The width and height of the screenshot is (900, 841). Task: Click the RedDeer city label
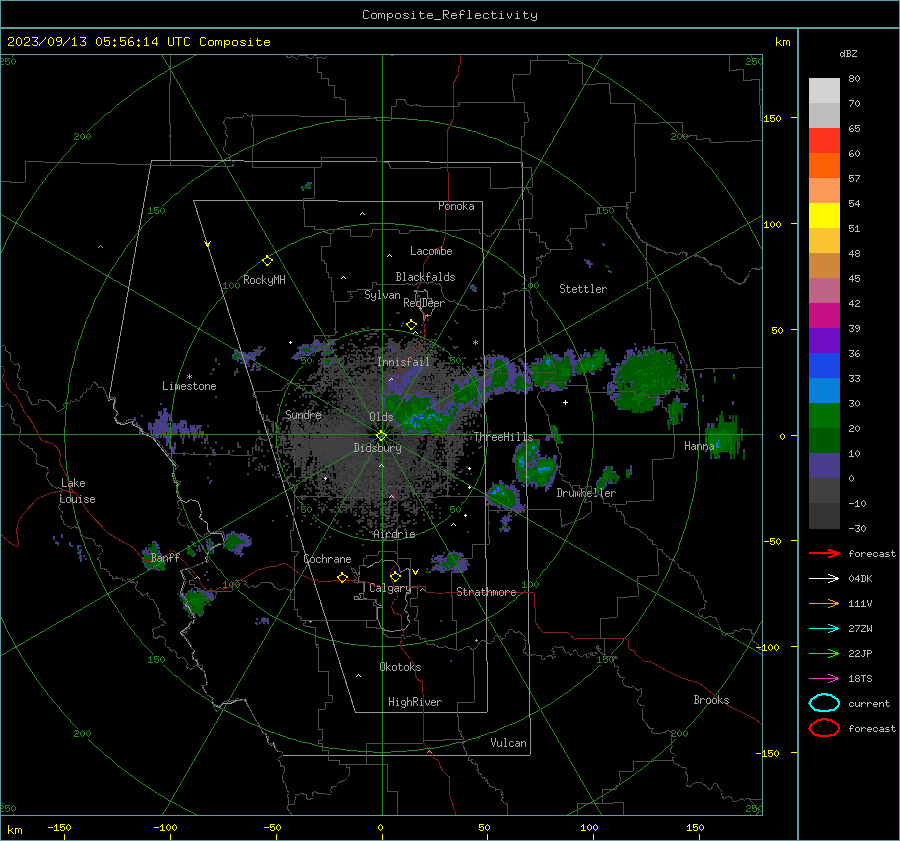[424, 303]
